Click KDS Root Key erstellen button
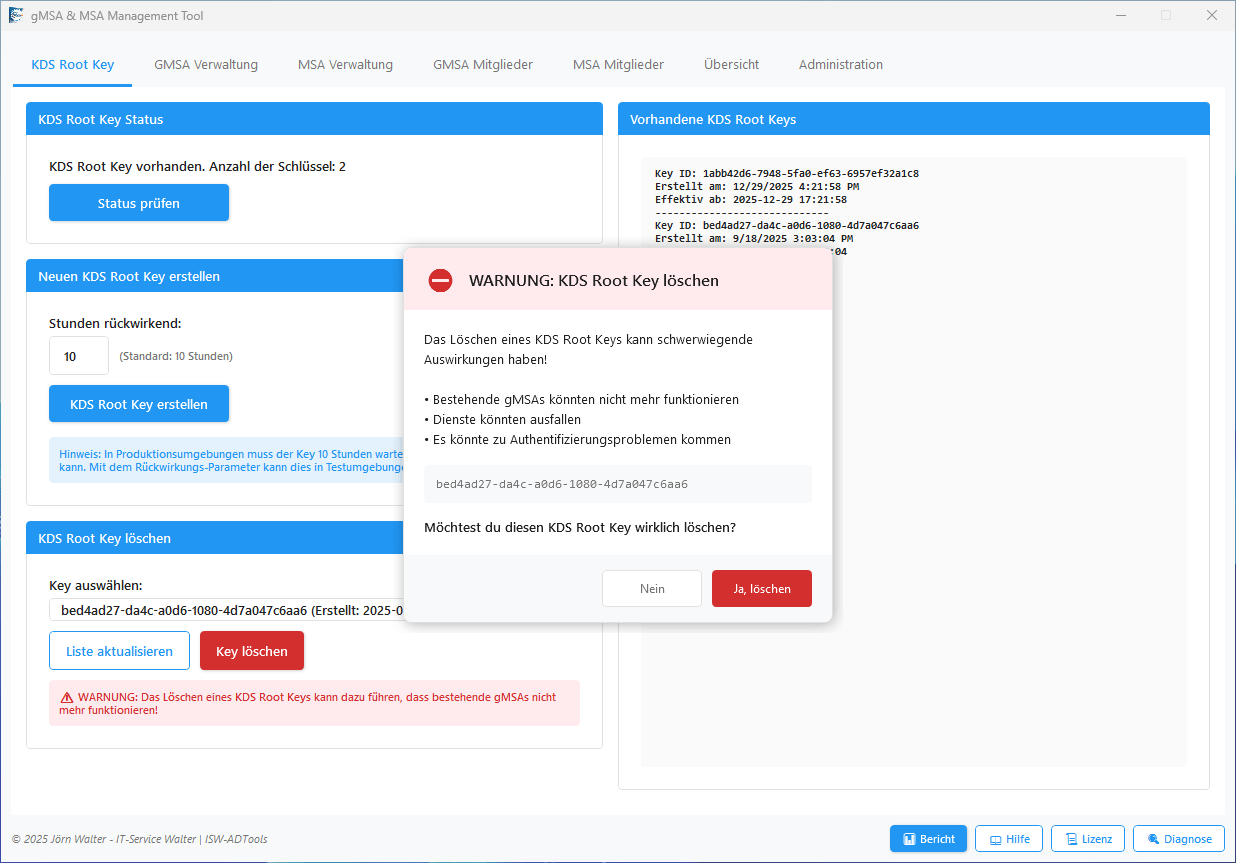The image size is (1236, 863). coord(139,405)
